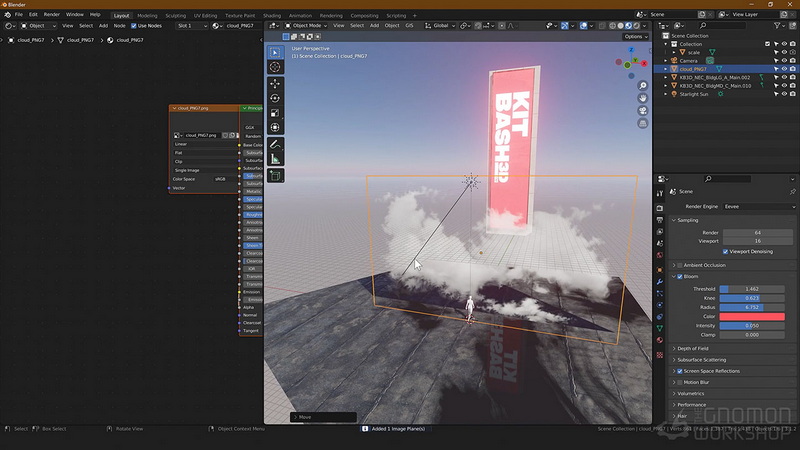Toggle camera view using the camera gizmo icon
Viewport: 800px width, 450px height.
(643, 111)
